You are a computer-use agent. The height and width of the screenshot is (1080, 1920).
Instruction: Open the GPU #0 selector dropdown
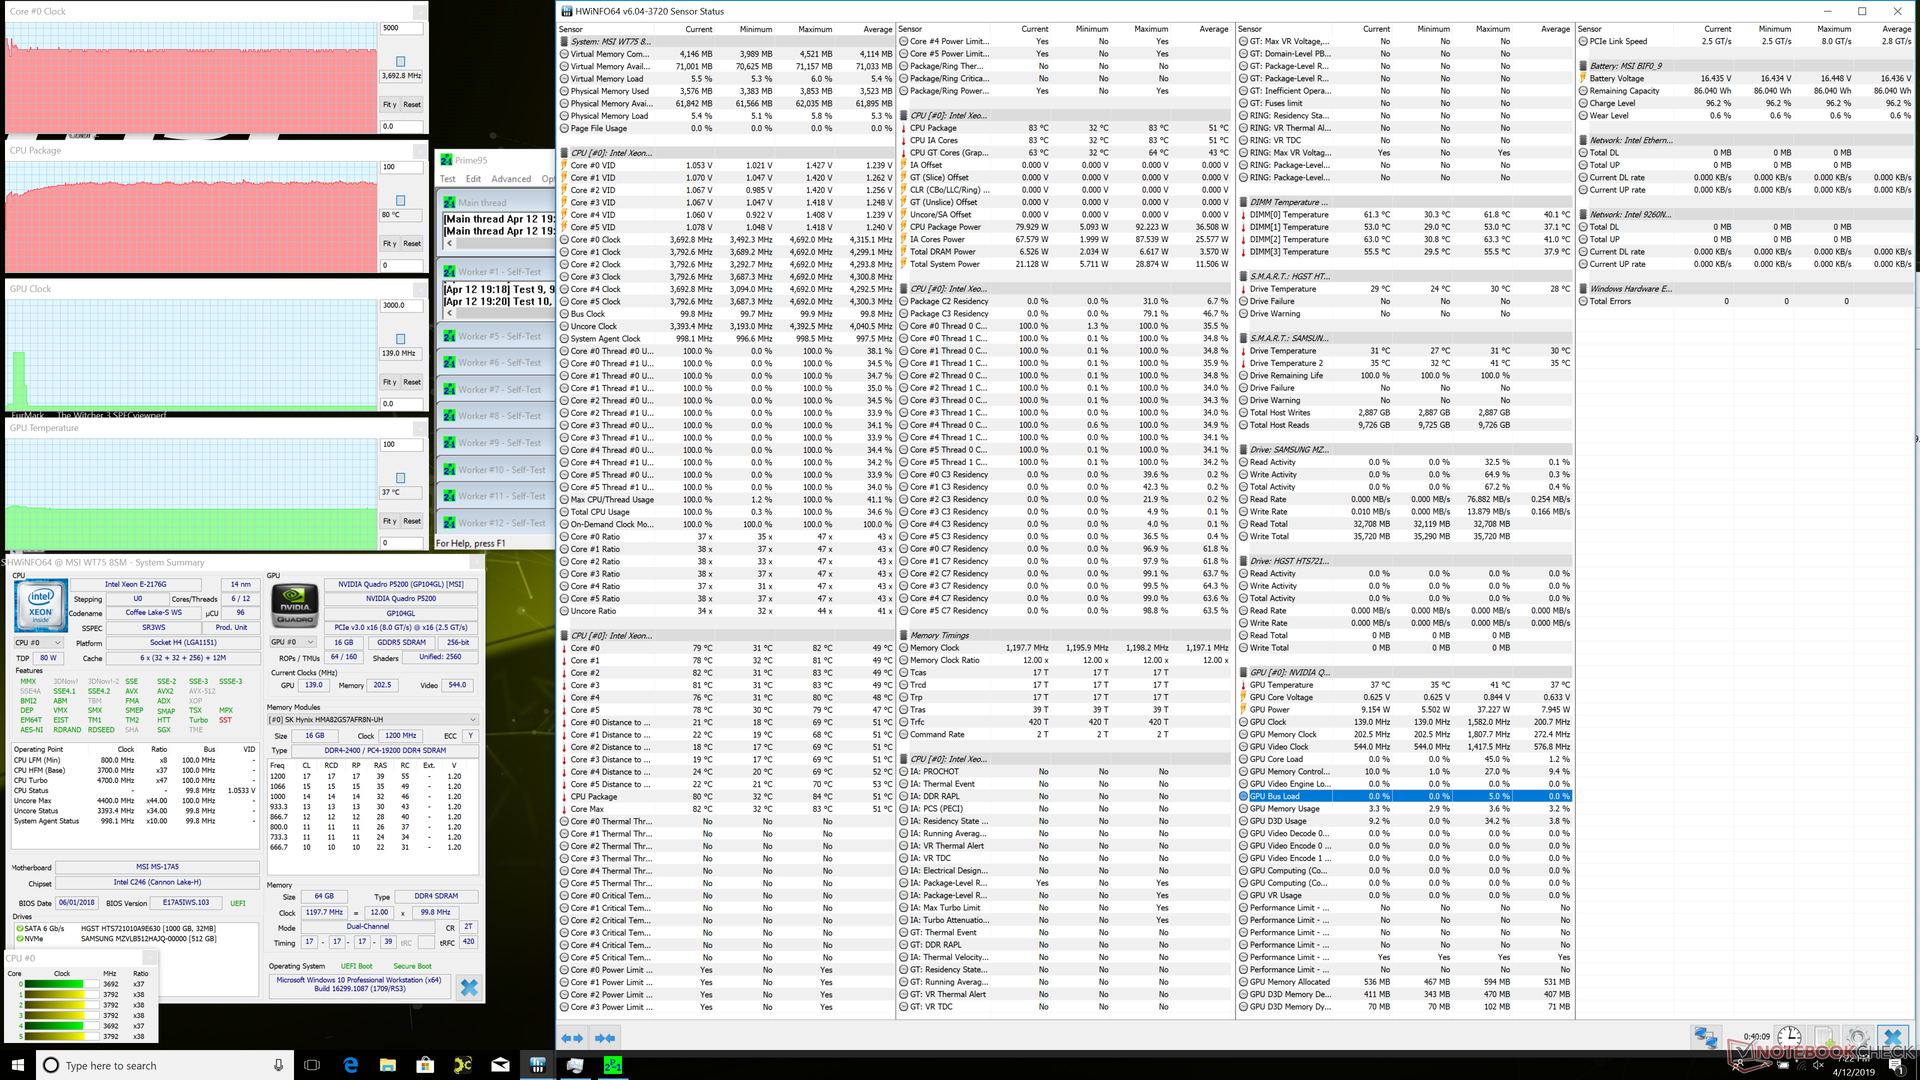(293, 642)
